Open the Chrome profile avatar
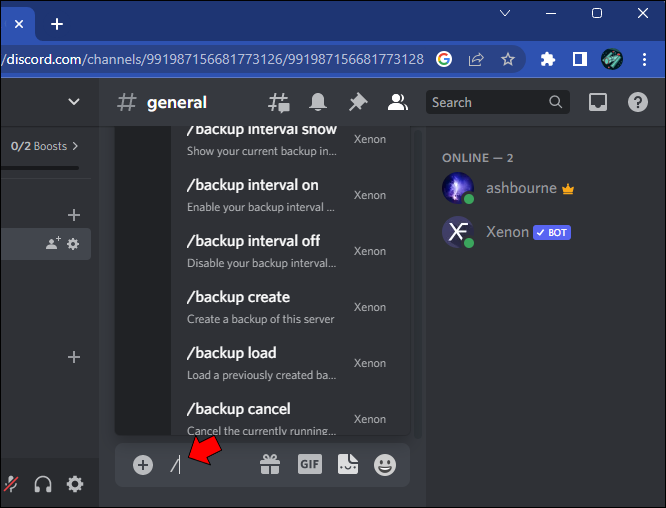Screen dimensions: 666x508 point(612,59)
